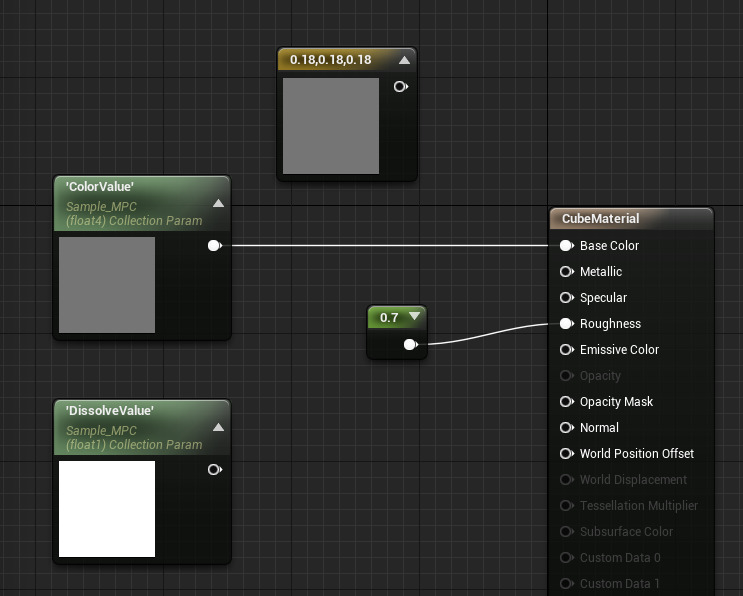Click the ColorValue node output pin
Screen dimensions: 743x596
(x=214, y=246)
